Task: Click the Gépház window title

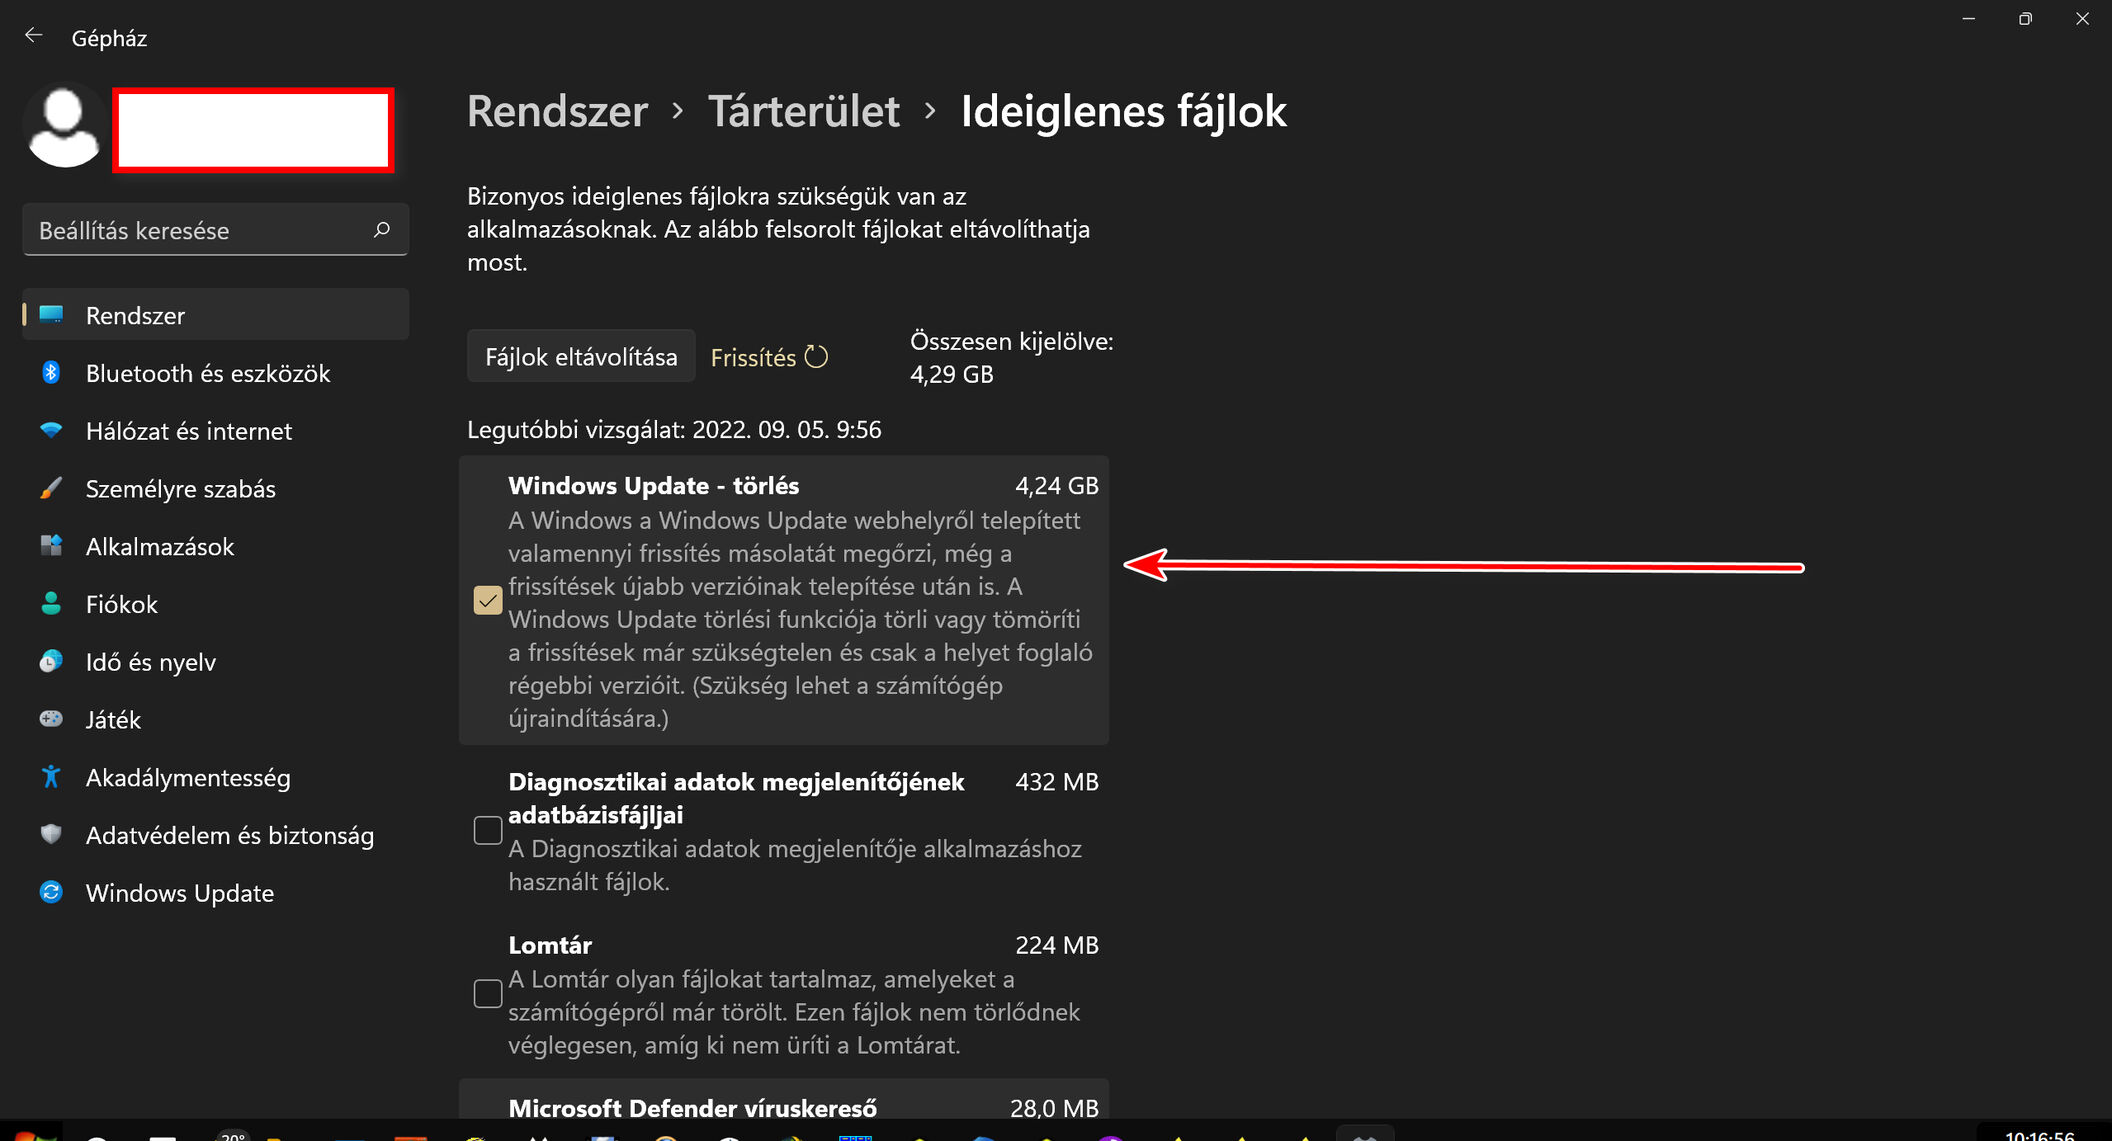Action: point(109,38)
